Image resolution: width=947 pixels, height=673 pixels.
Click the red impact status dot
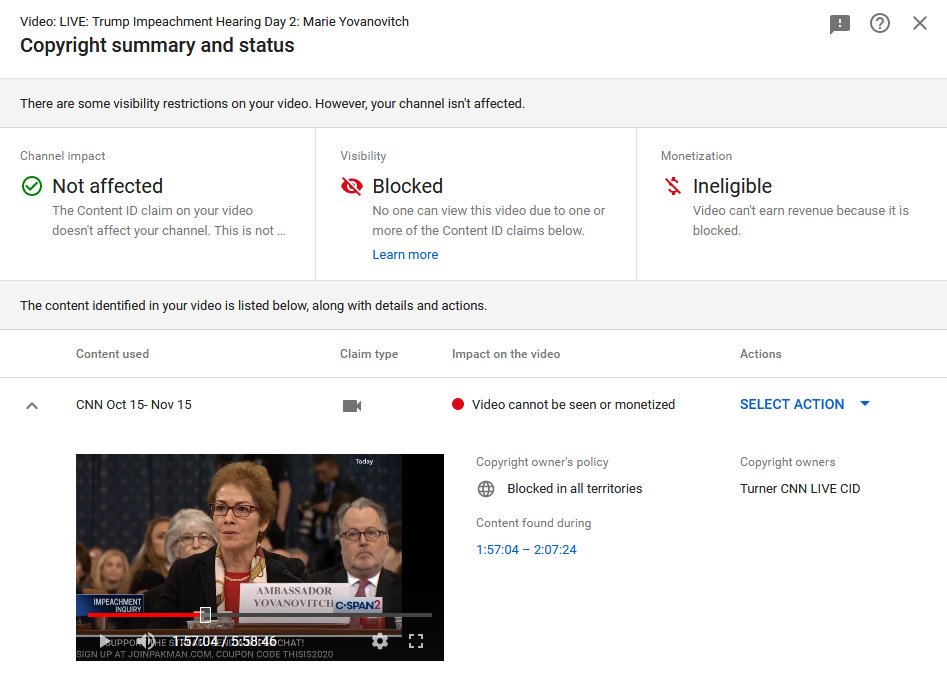(458, 404)
